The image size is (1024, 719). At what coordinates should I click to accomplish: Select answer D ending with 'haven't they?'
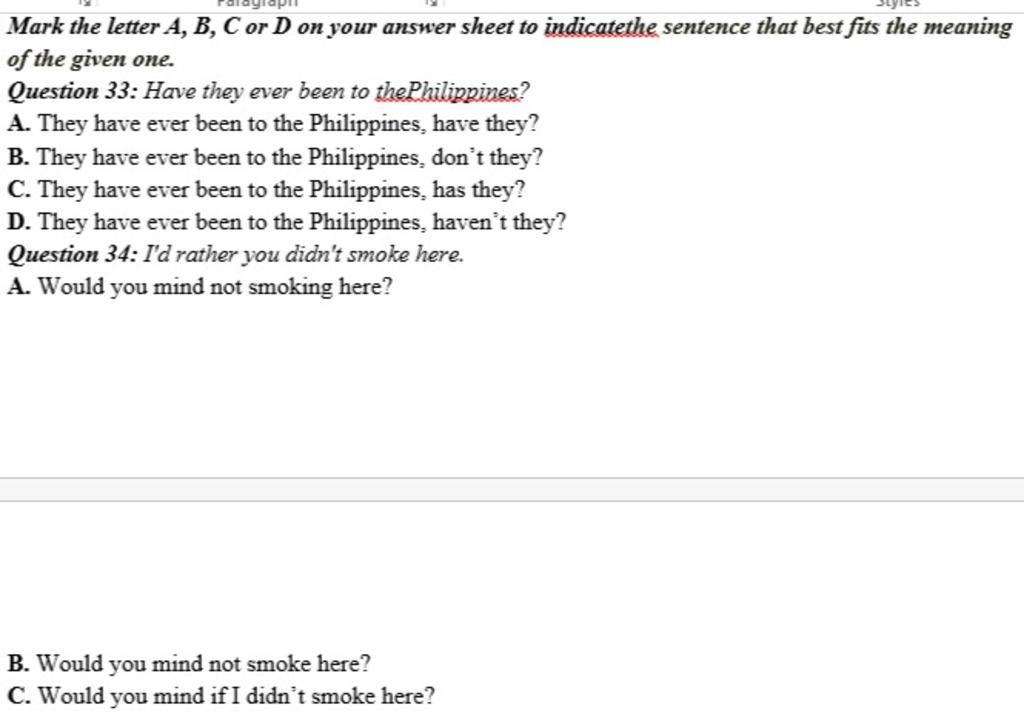tap(287, 222)
